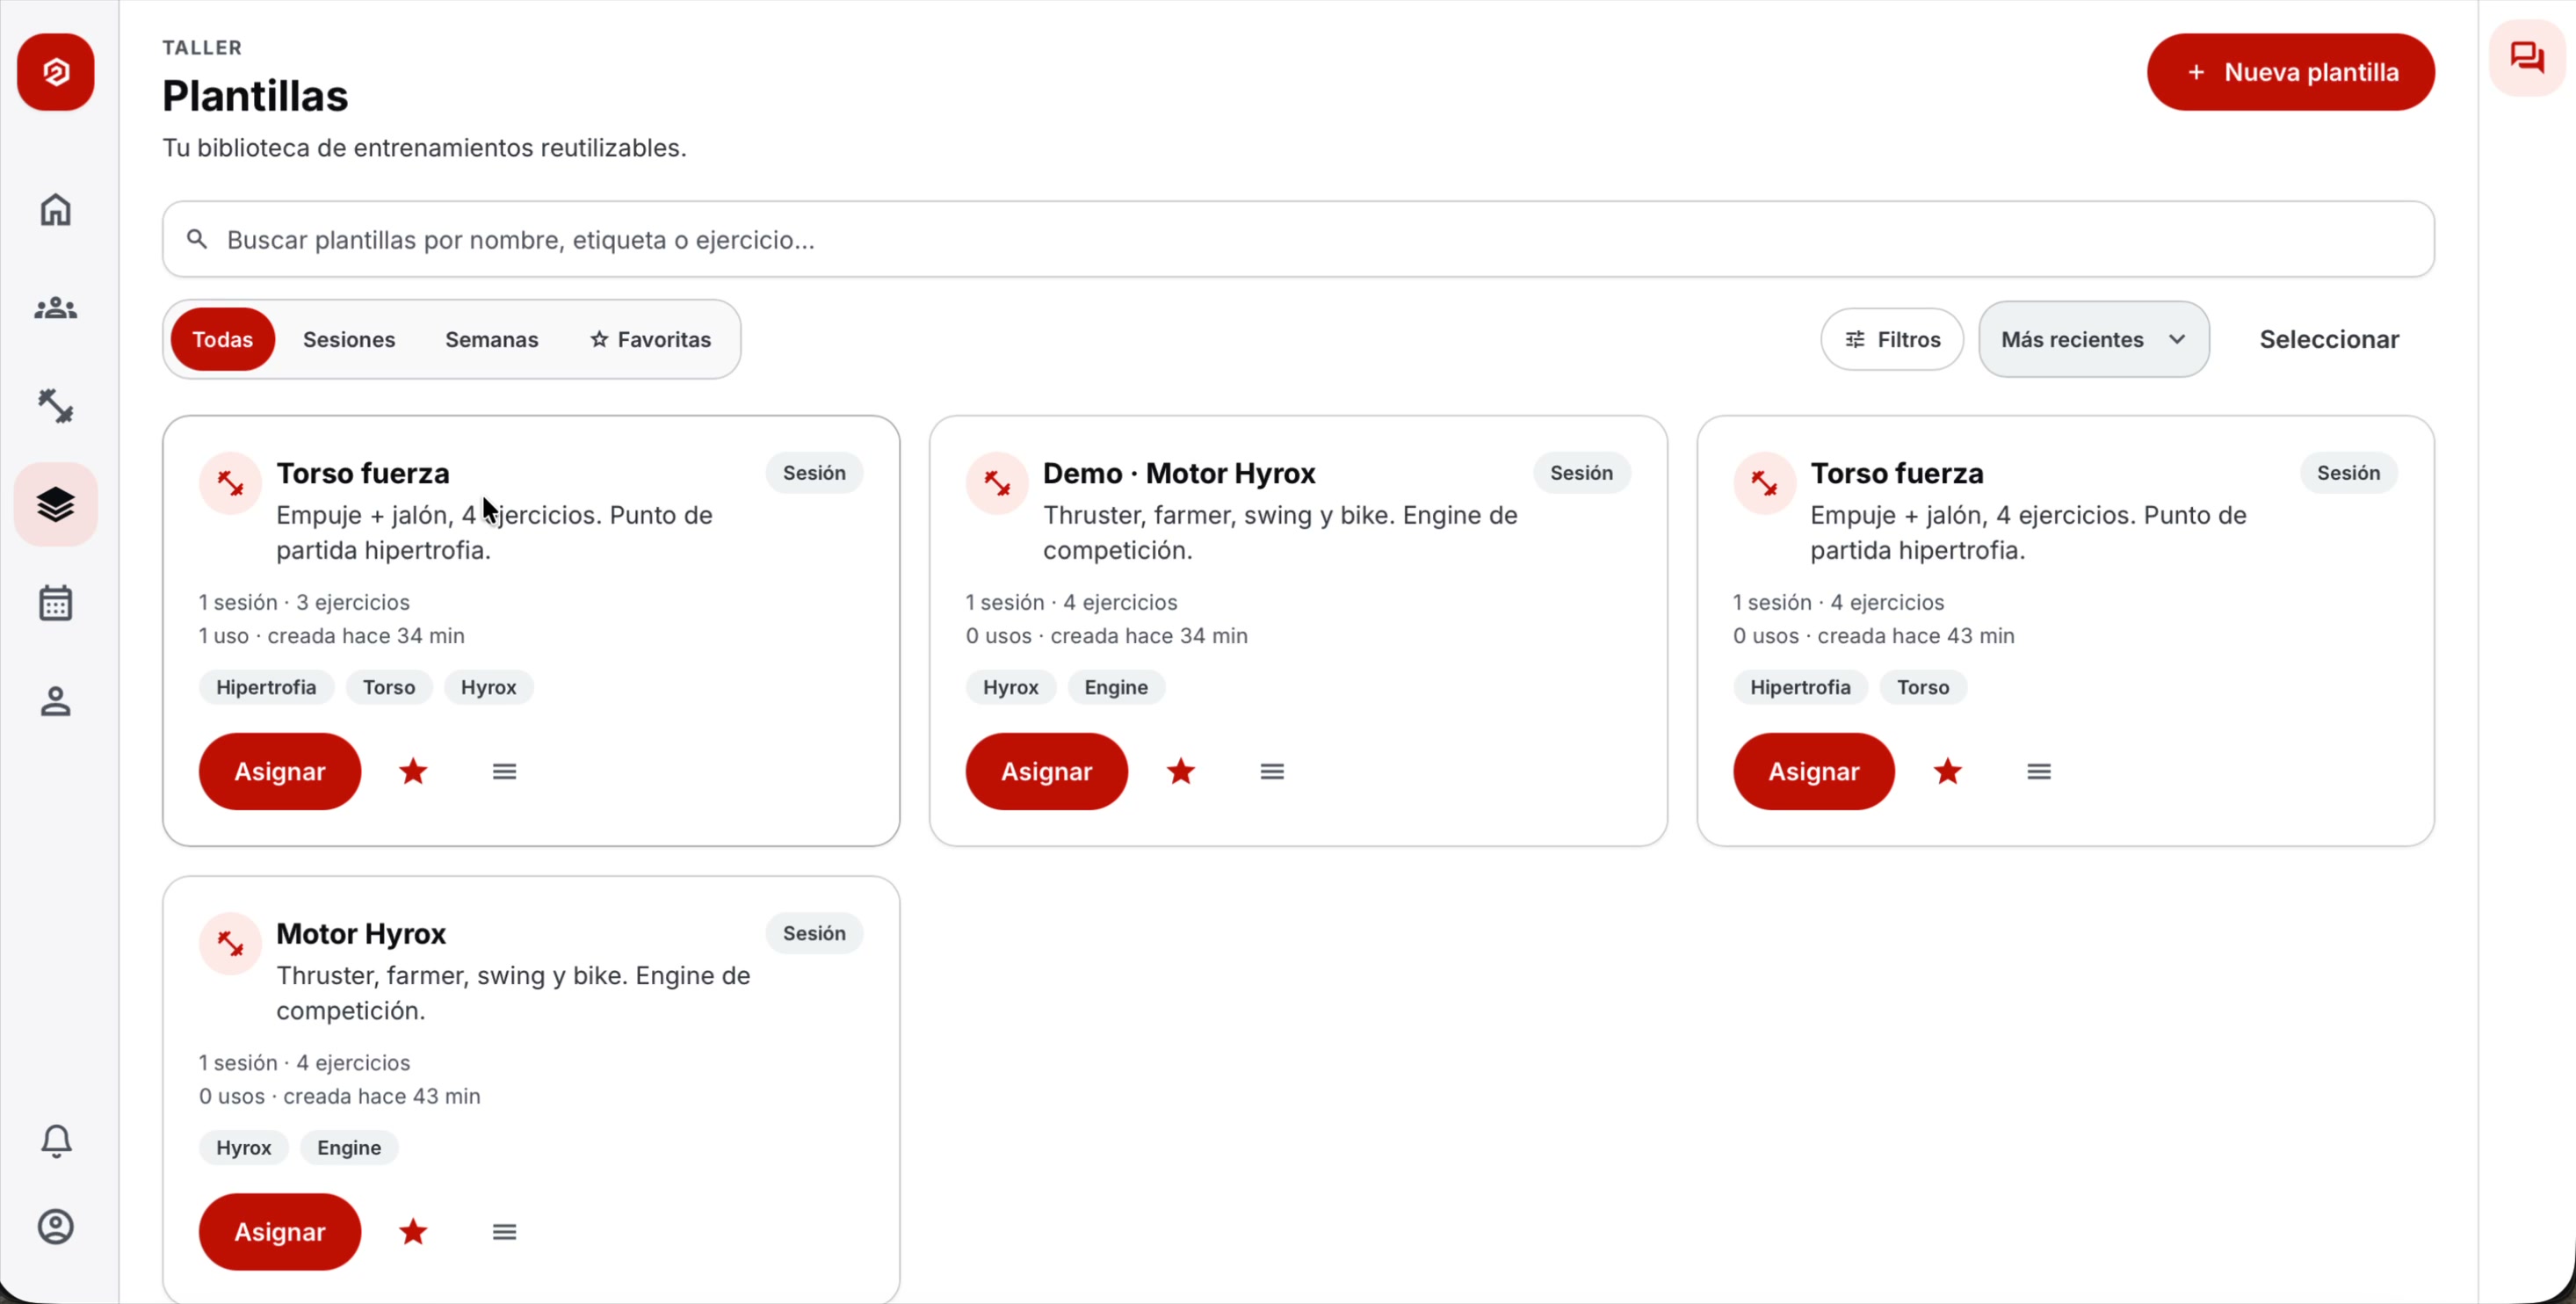
Task: Open the templates layers sidebar icon
Action: [56, 504]
